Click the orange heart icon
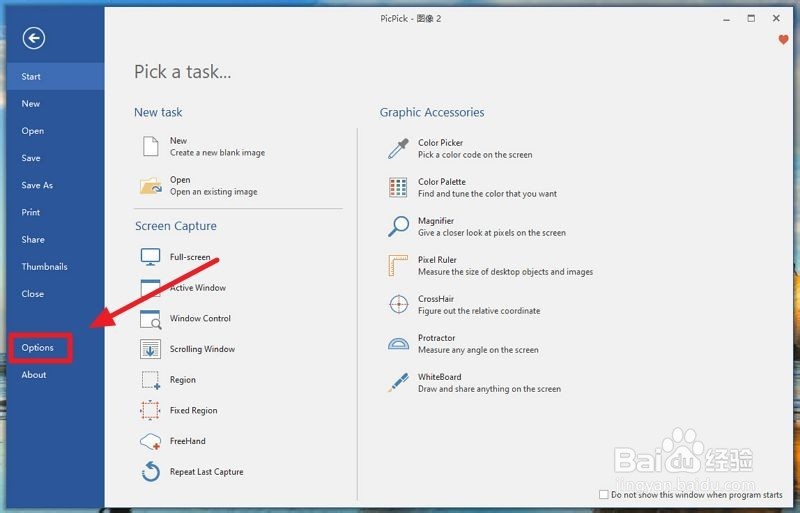 [783, 39]
